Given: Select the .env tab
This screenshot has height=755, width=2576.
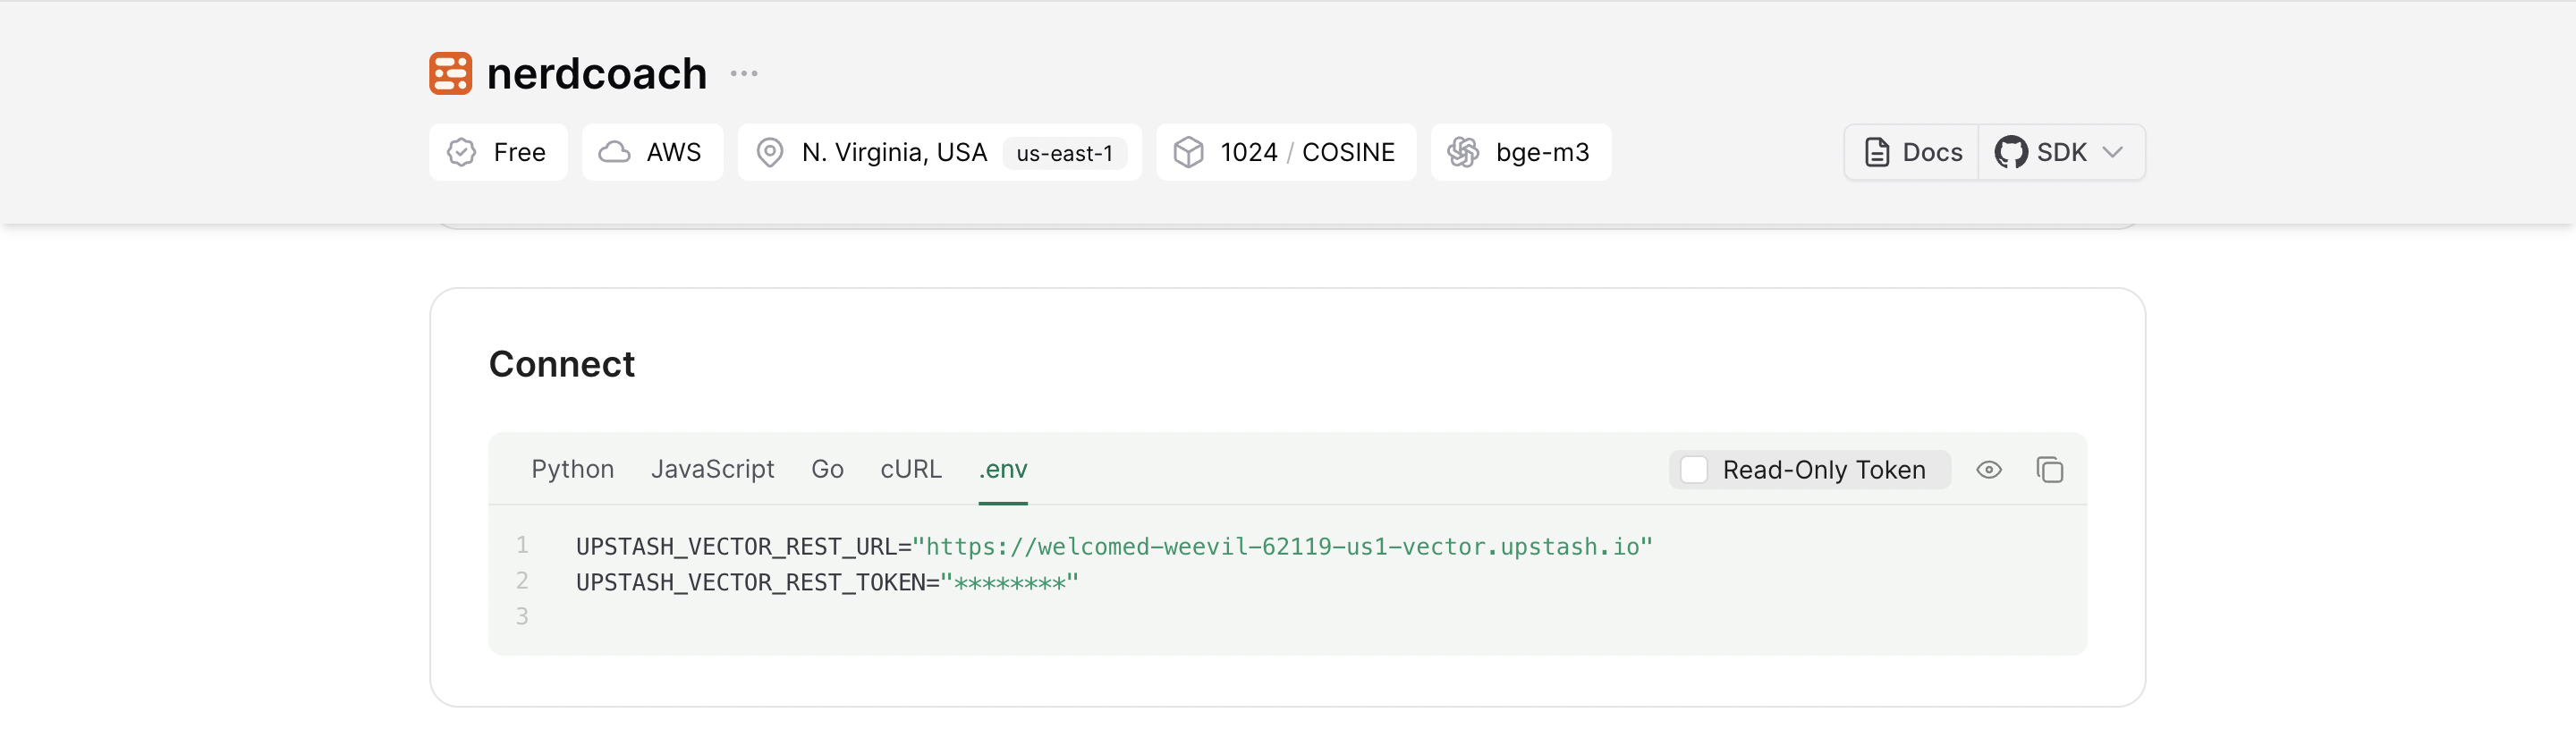Looking at the screenshot, I should tap(1002, 469).
